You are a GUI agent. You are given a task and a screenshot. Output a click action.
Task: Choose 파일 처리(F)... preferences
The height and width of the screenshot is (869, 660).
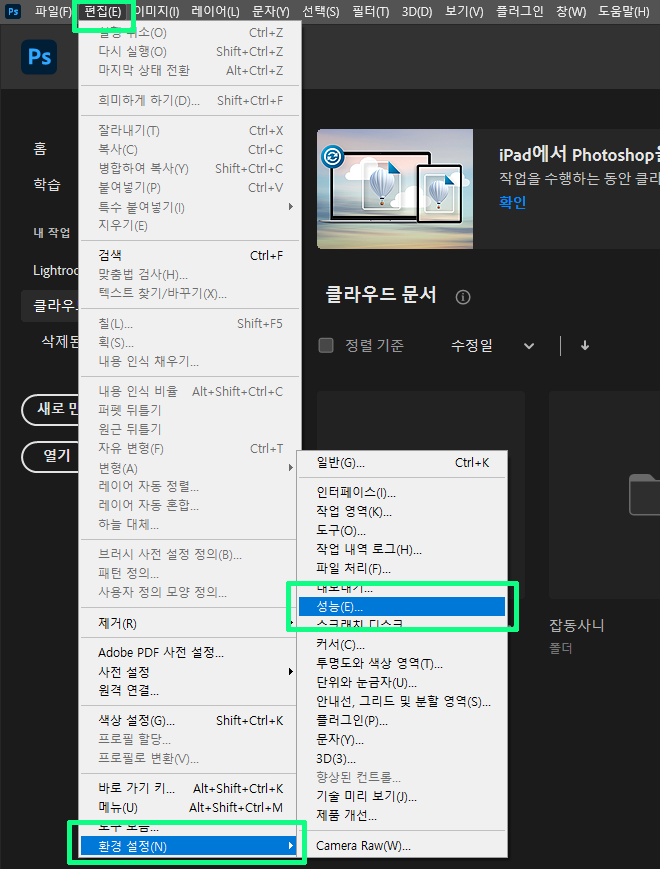pyautogui.click(x=402, y=569)
